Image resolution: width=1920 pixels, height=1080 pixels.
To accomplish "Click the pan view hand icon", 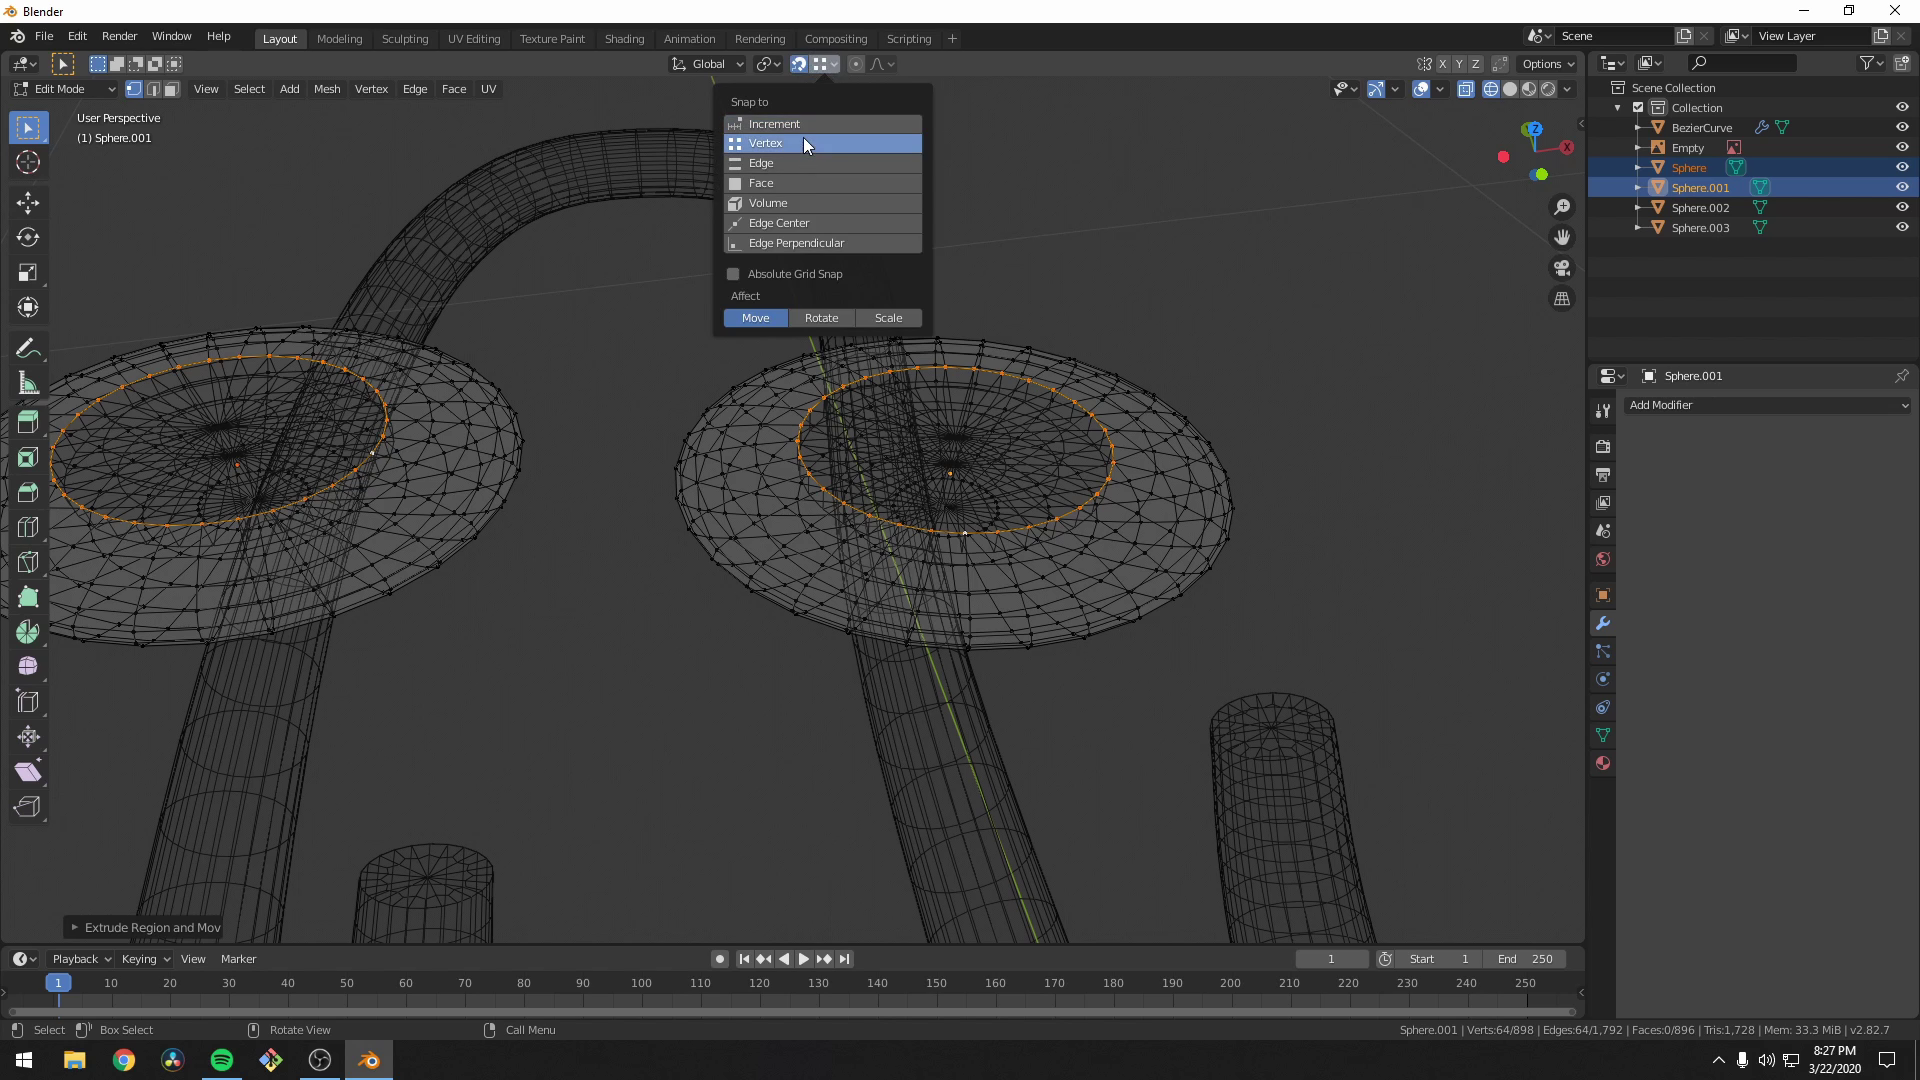I will [x=1562, y=238].
